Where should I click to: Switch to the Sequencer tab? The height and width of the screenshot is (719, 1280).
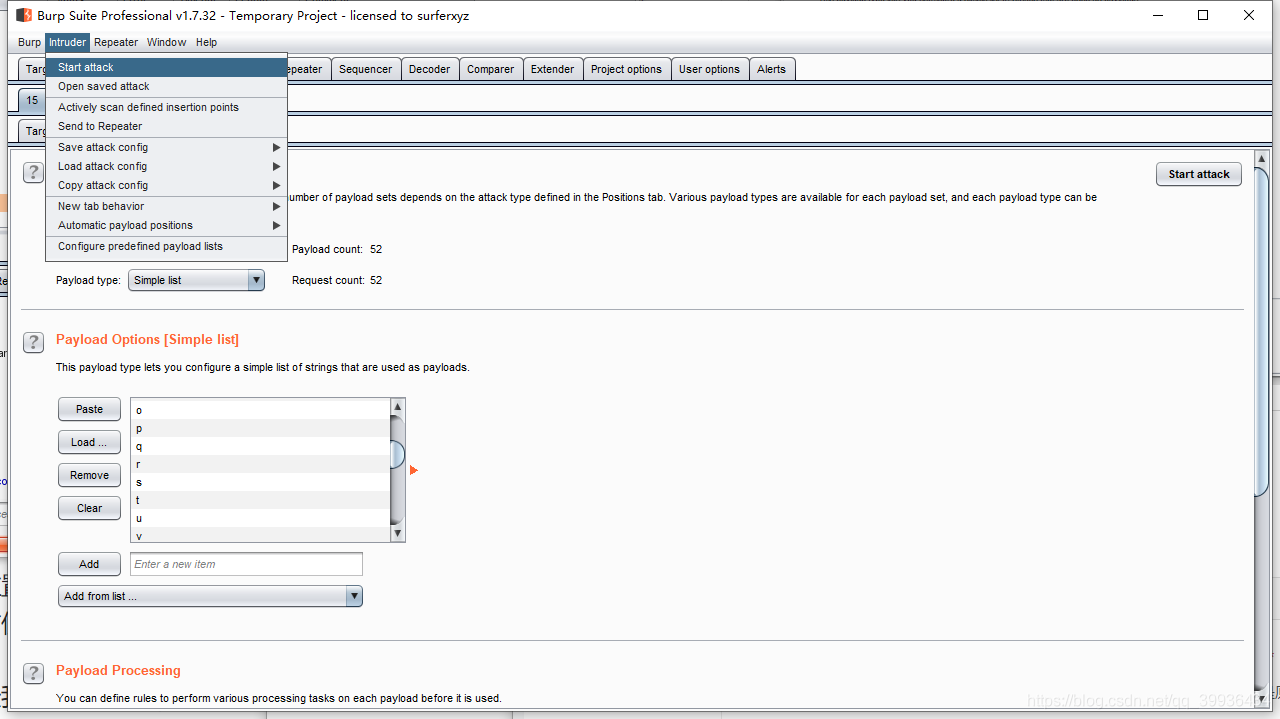click(365, 69)
